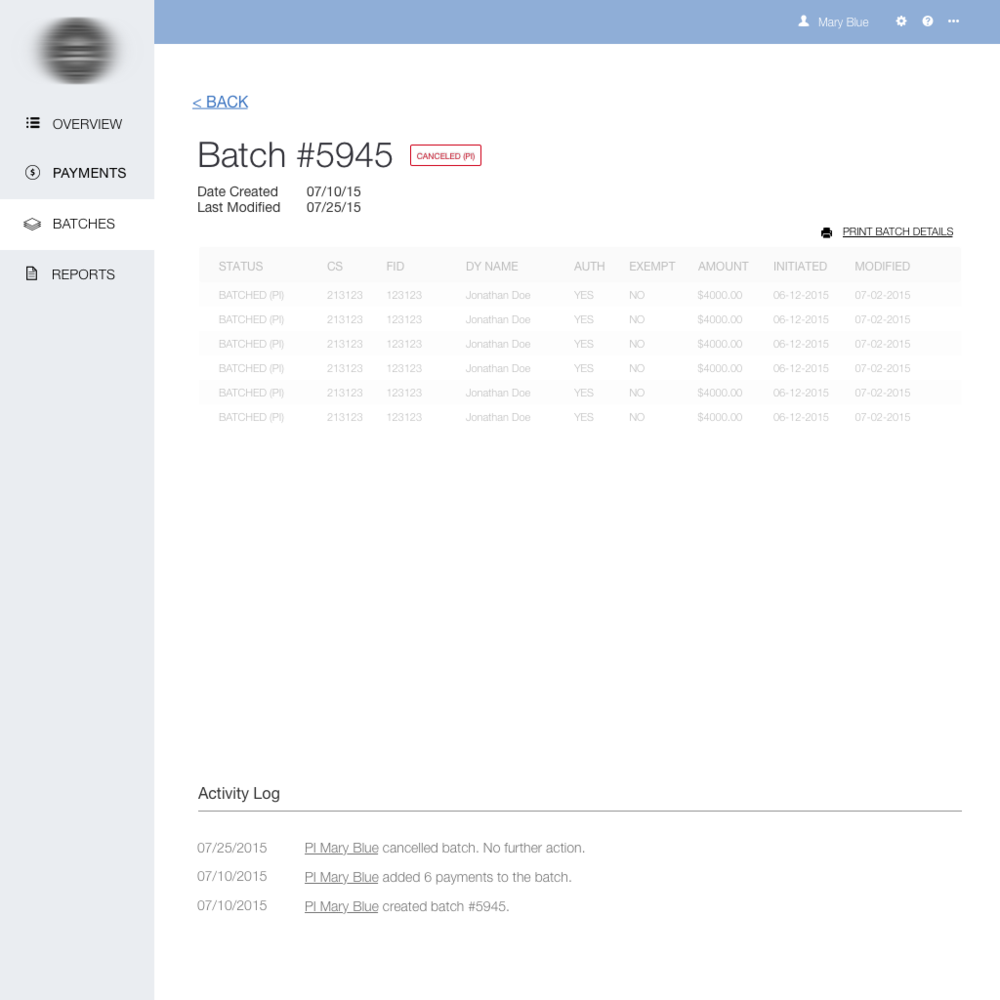The height and width of the screenshot is (1000, 1000).
Task: Click the Payments dollar icon
Action: point(30,172)
